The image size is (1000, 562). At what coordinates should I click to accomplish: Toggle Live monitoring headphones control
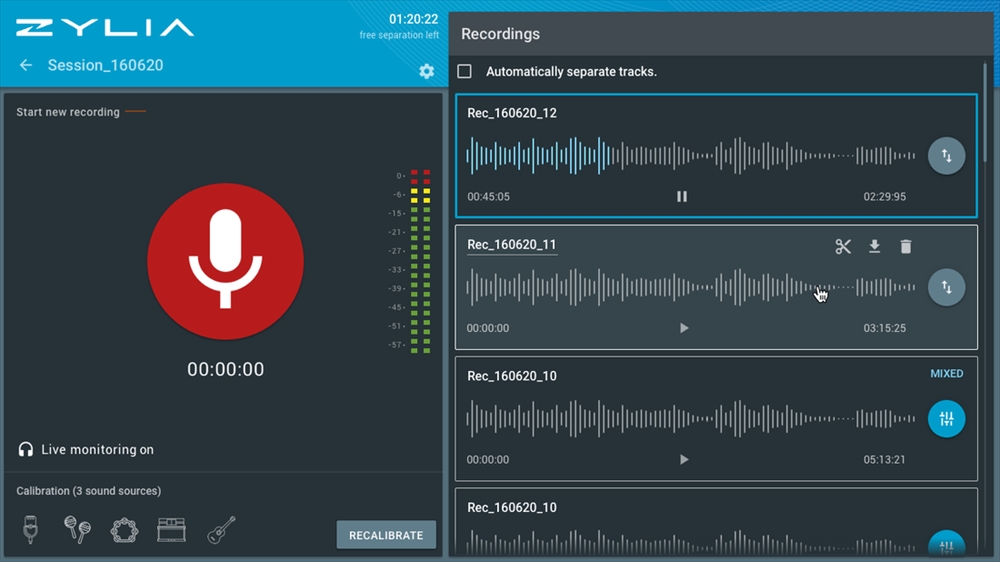[x=26, y=450]
